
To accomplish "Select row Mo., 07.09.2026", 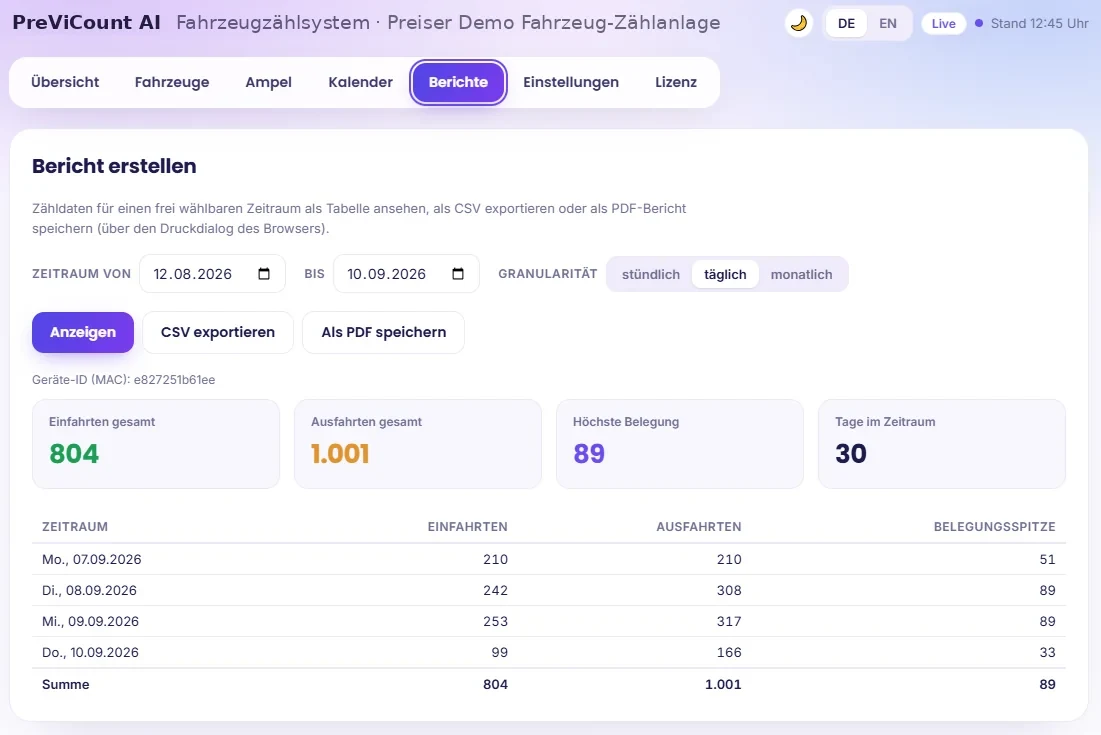I will click(x=548, y=559).
